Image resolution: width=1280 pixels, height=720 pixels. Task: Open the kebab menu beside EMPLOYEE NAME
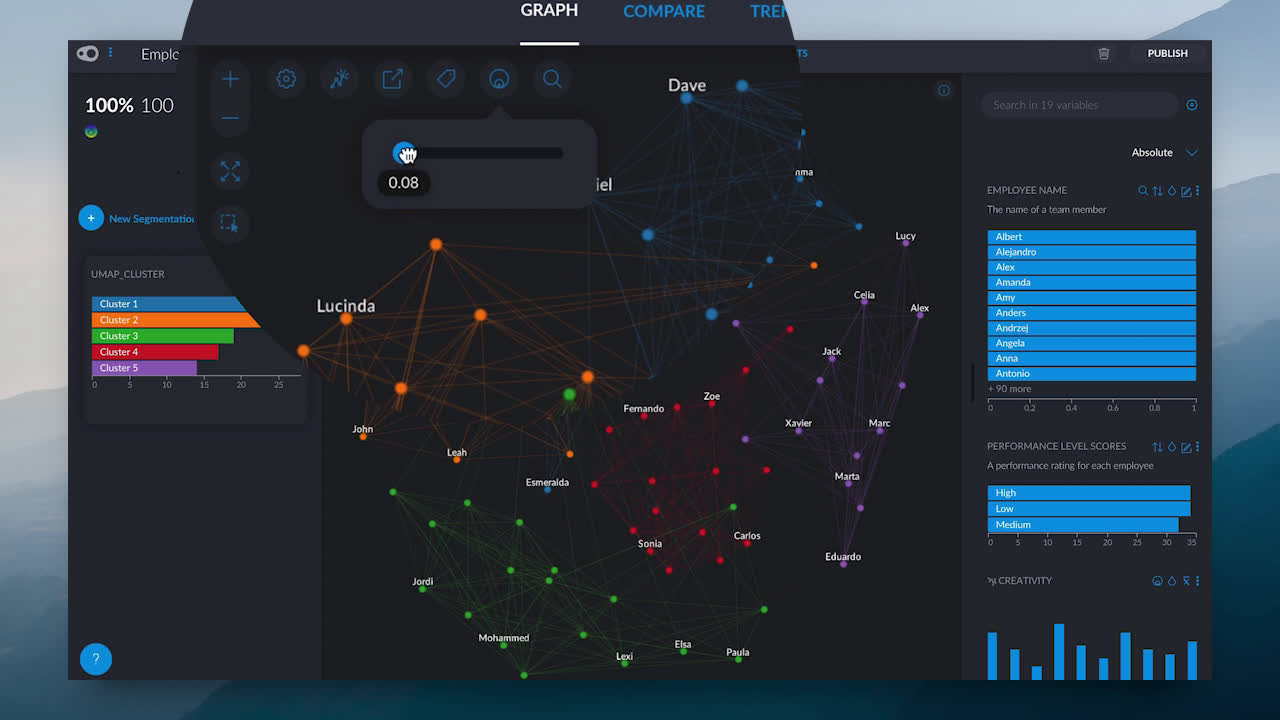coord(1196,190)
